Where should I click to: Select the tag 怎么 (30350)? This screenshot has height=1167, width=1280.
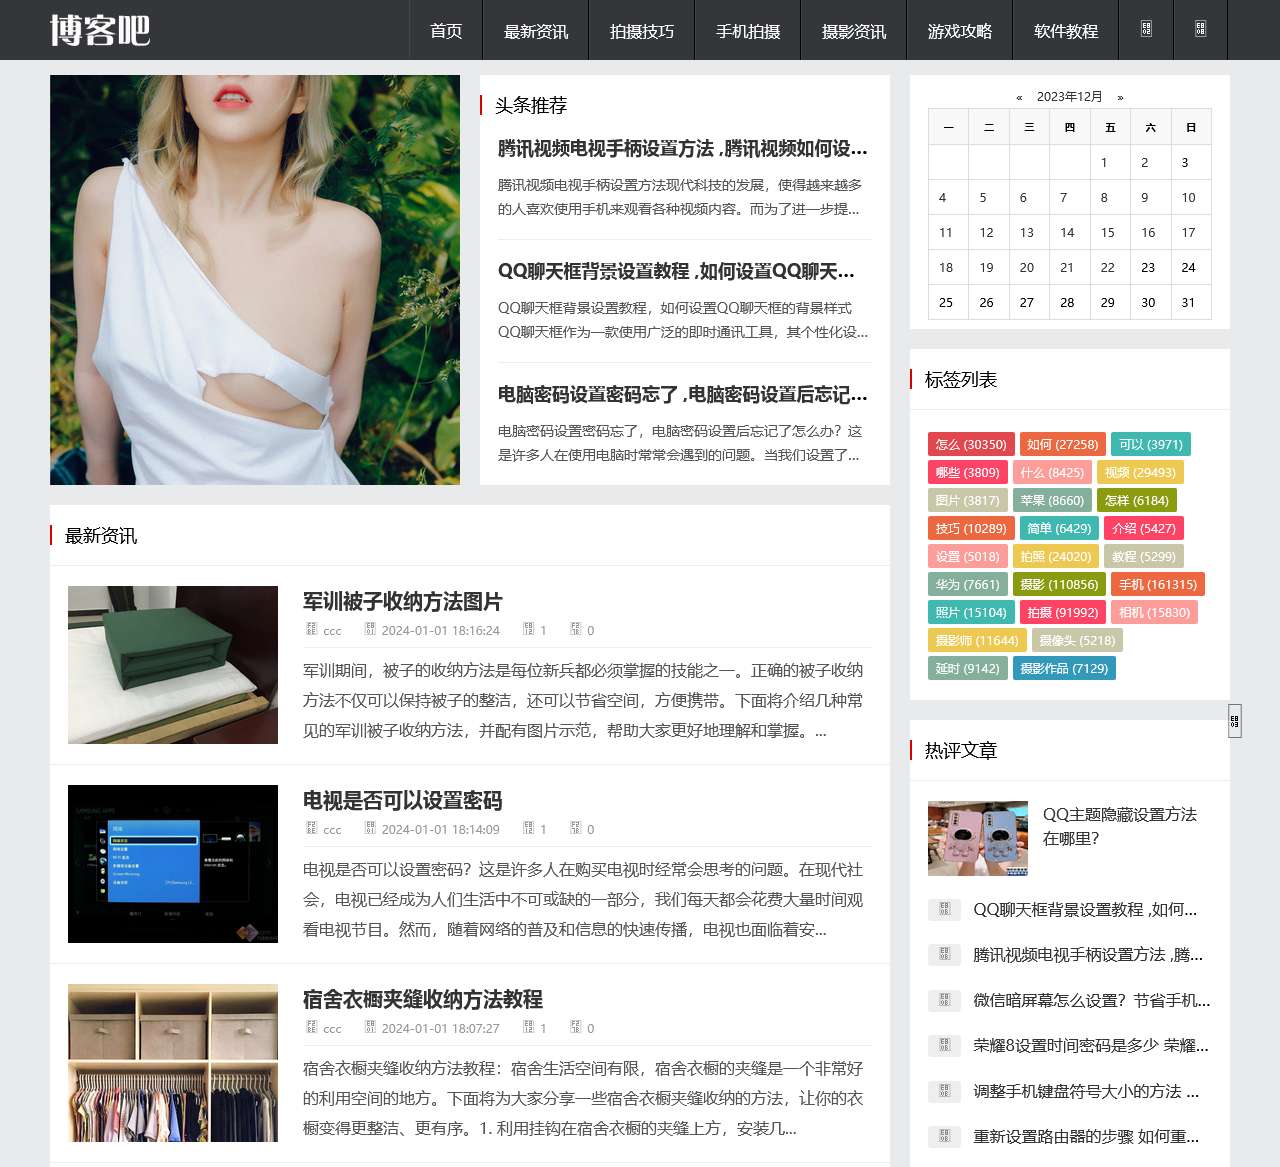point(971,444)
